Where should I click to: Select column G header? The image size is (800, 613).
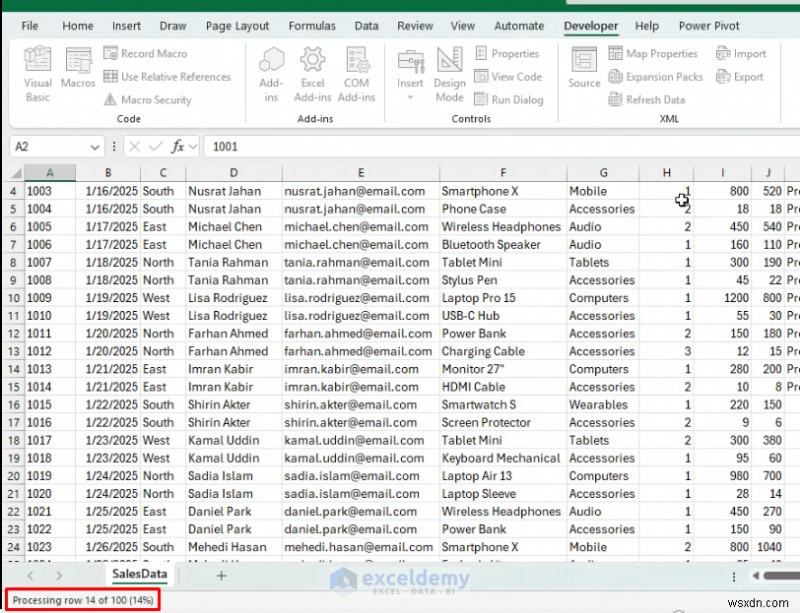tap(603, 173)
